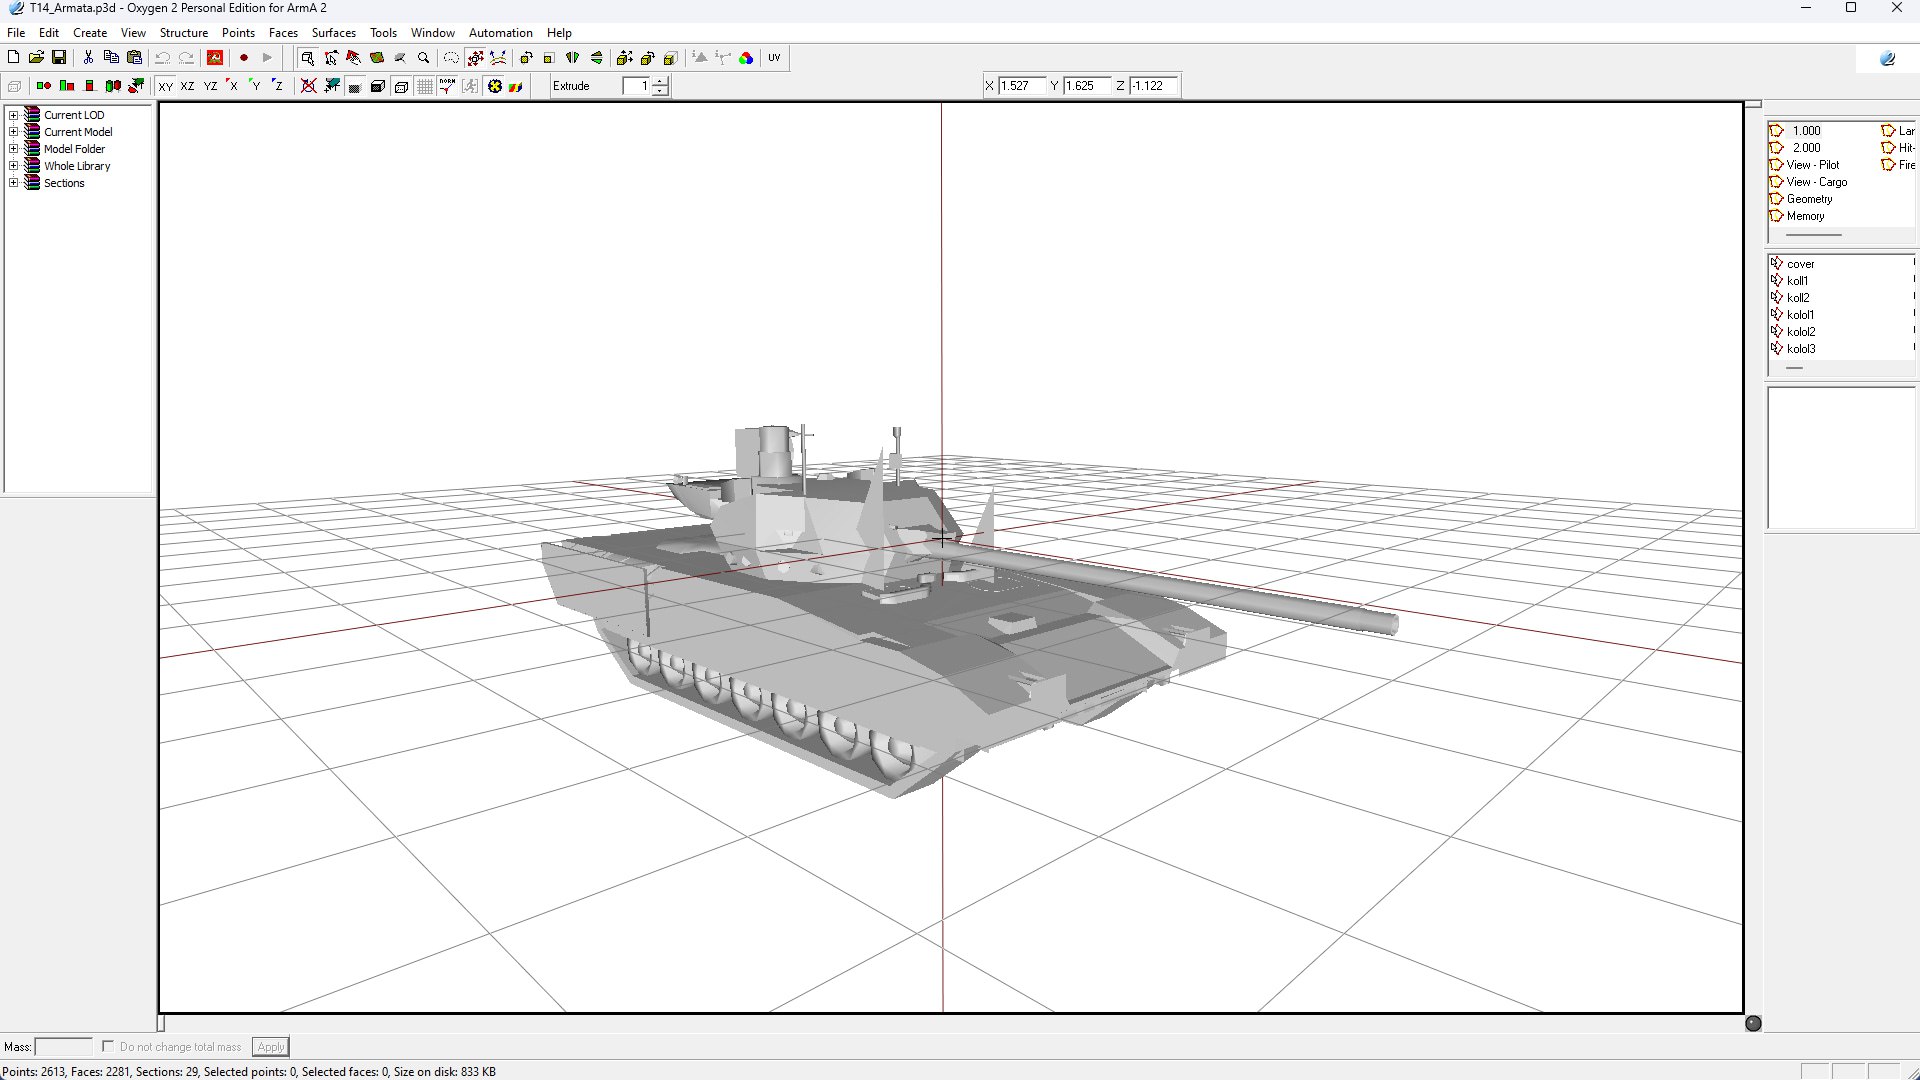Click the red record dot icon

(243, 58)
